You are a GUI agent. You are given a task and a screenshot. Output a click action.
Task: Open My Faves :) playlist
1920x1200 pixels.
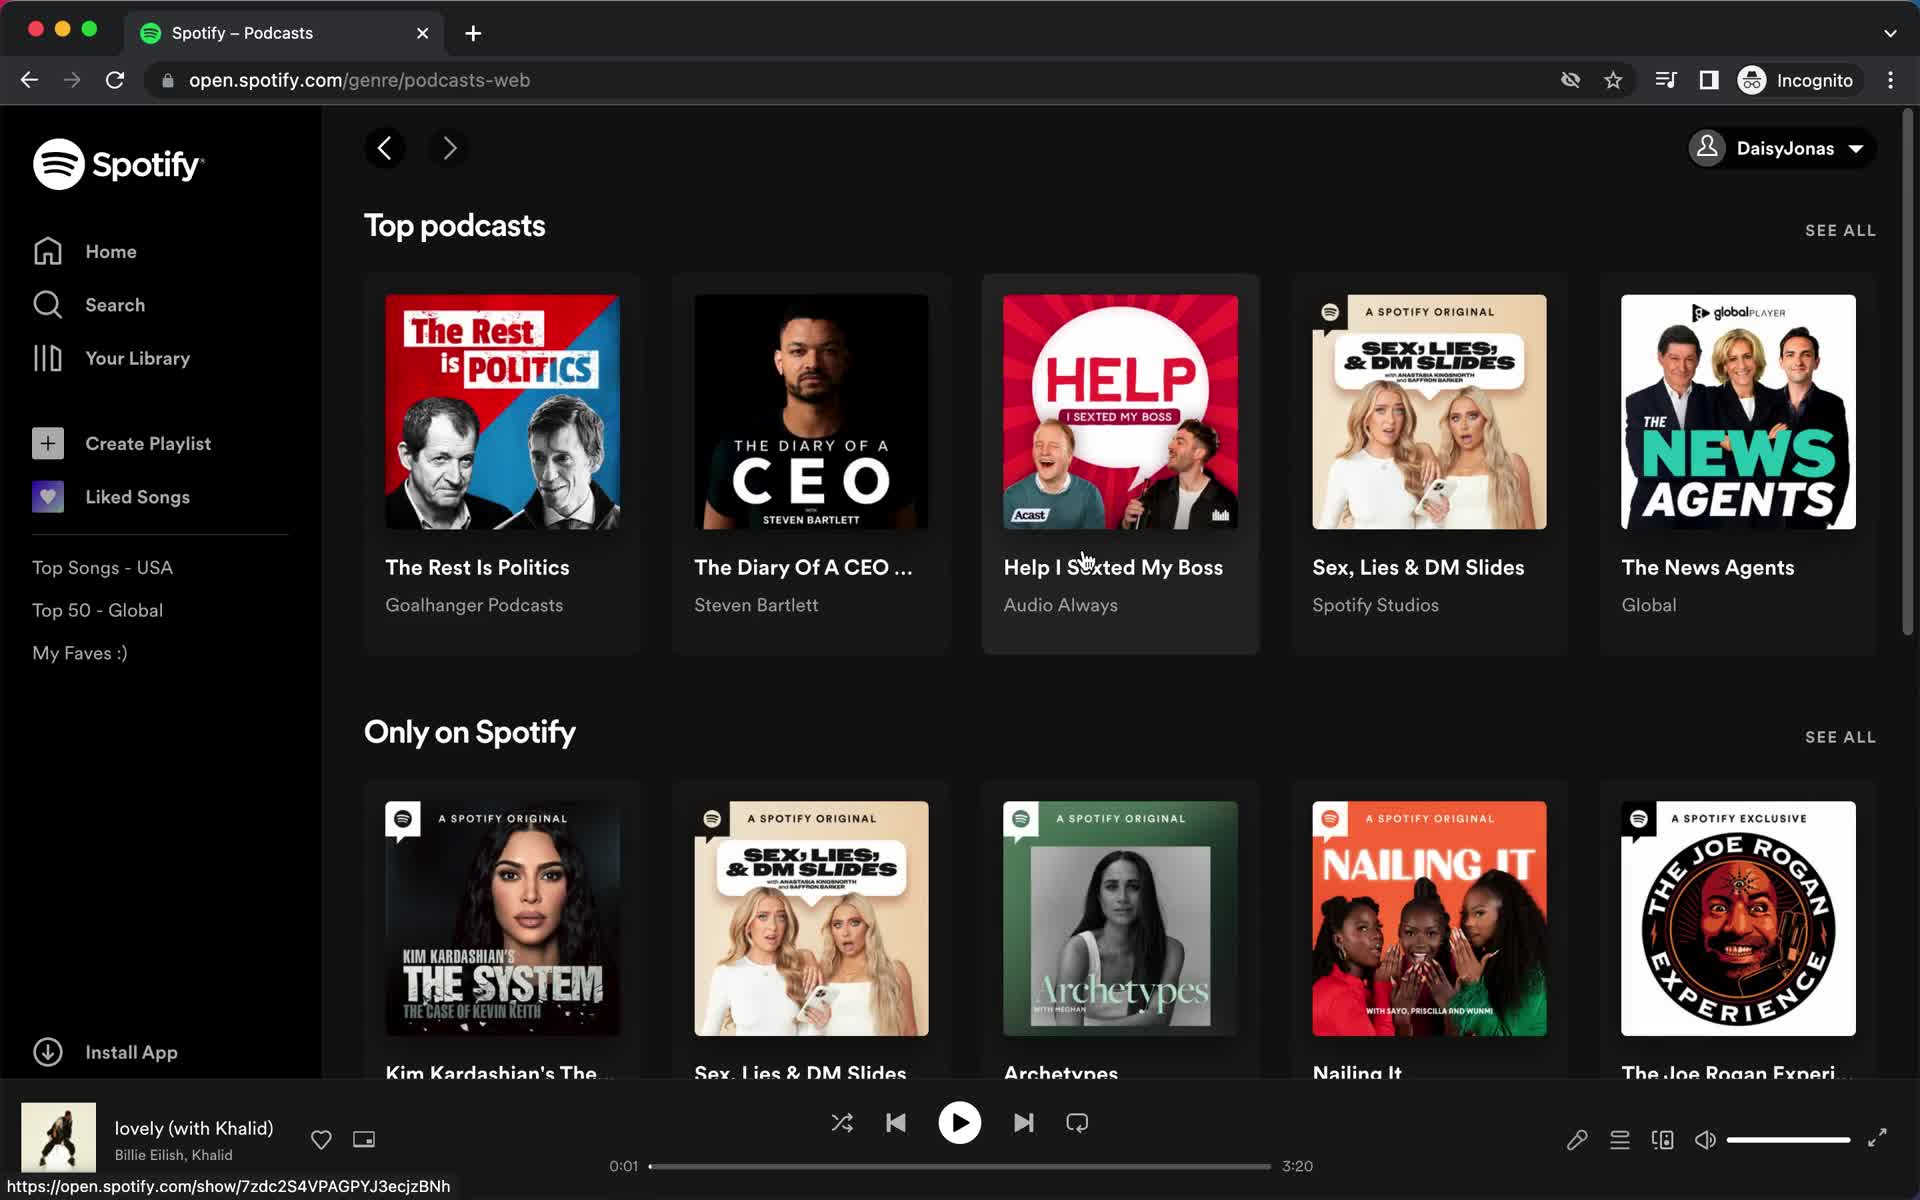(80, 653)
